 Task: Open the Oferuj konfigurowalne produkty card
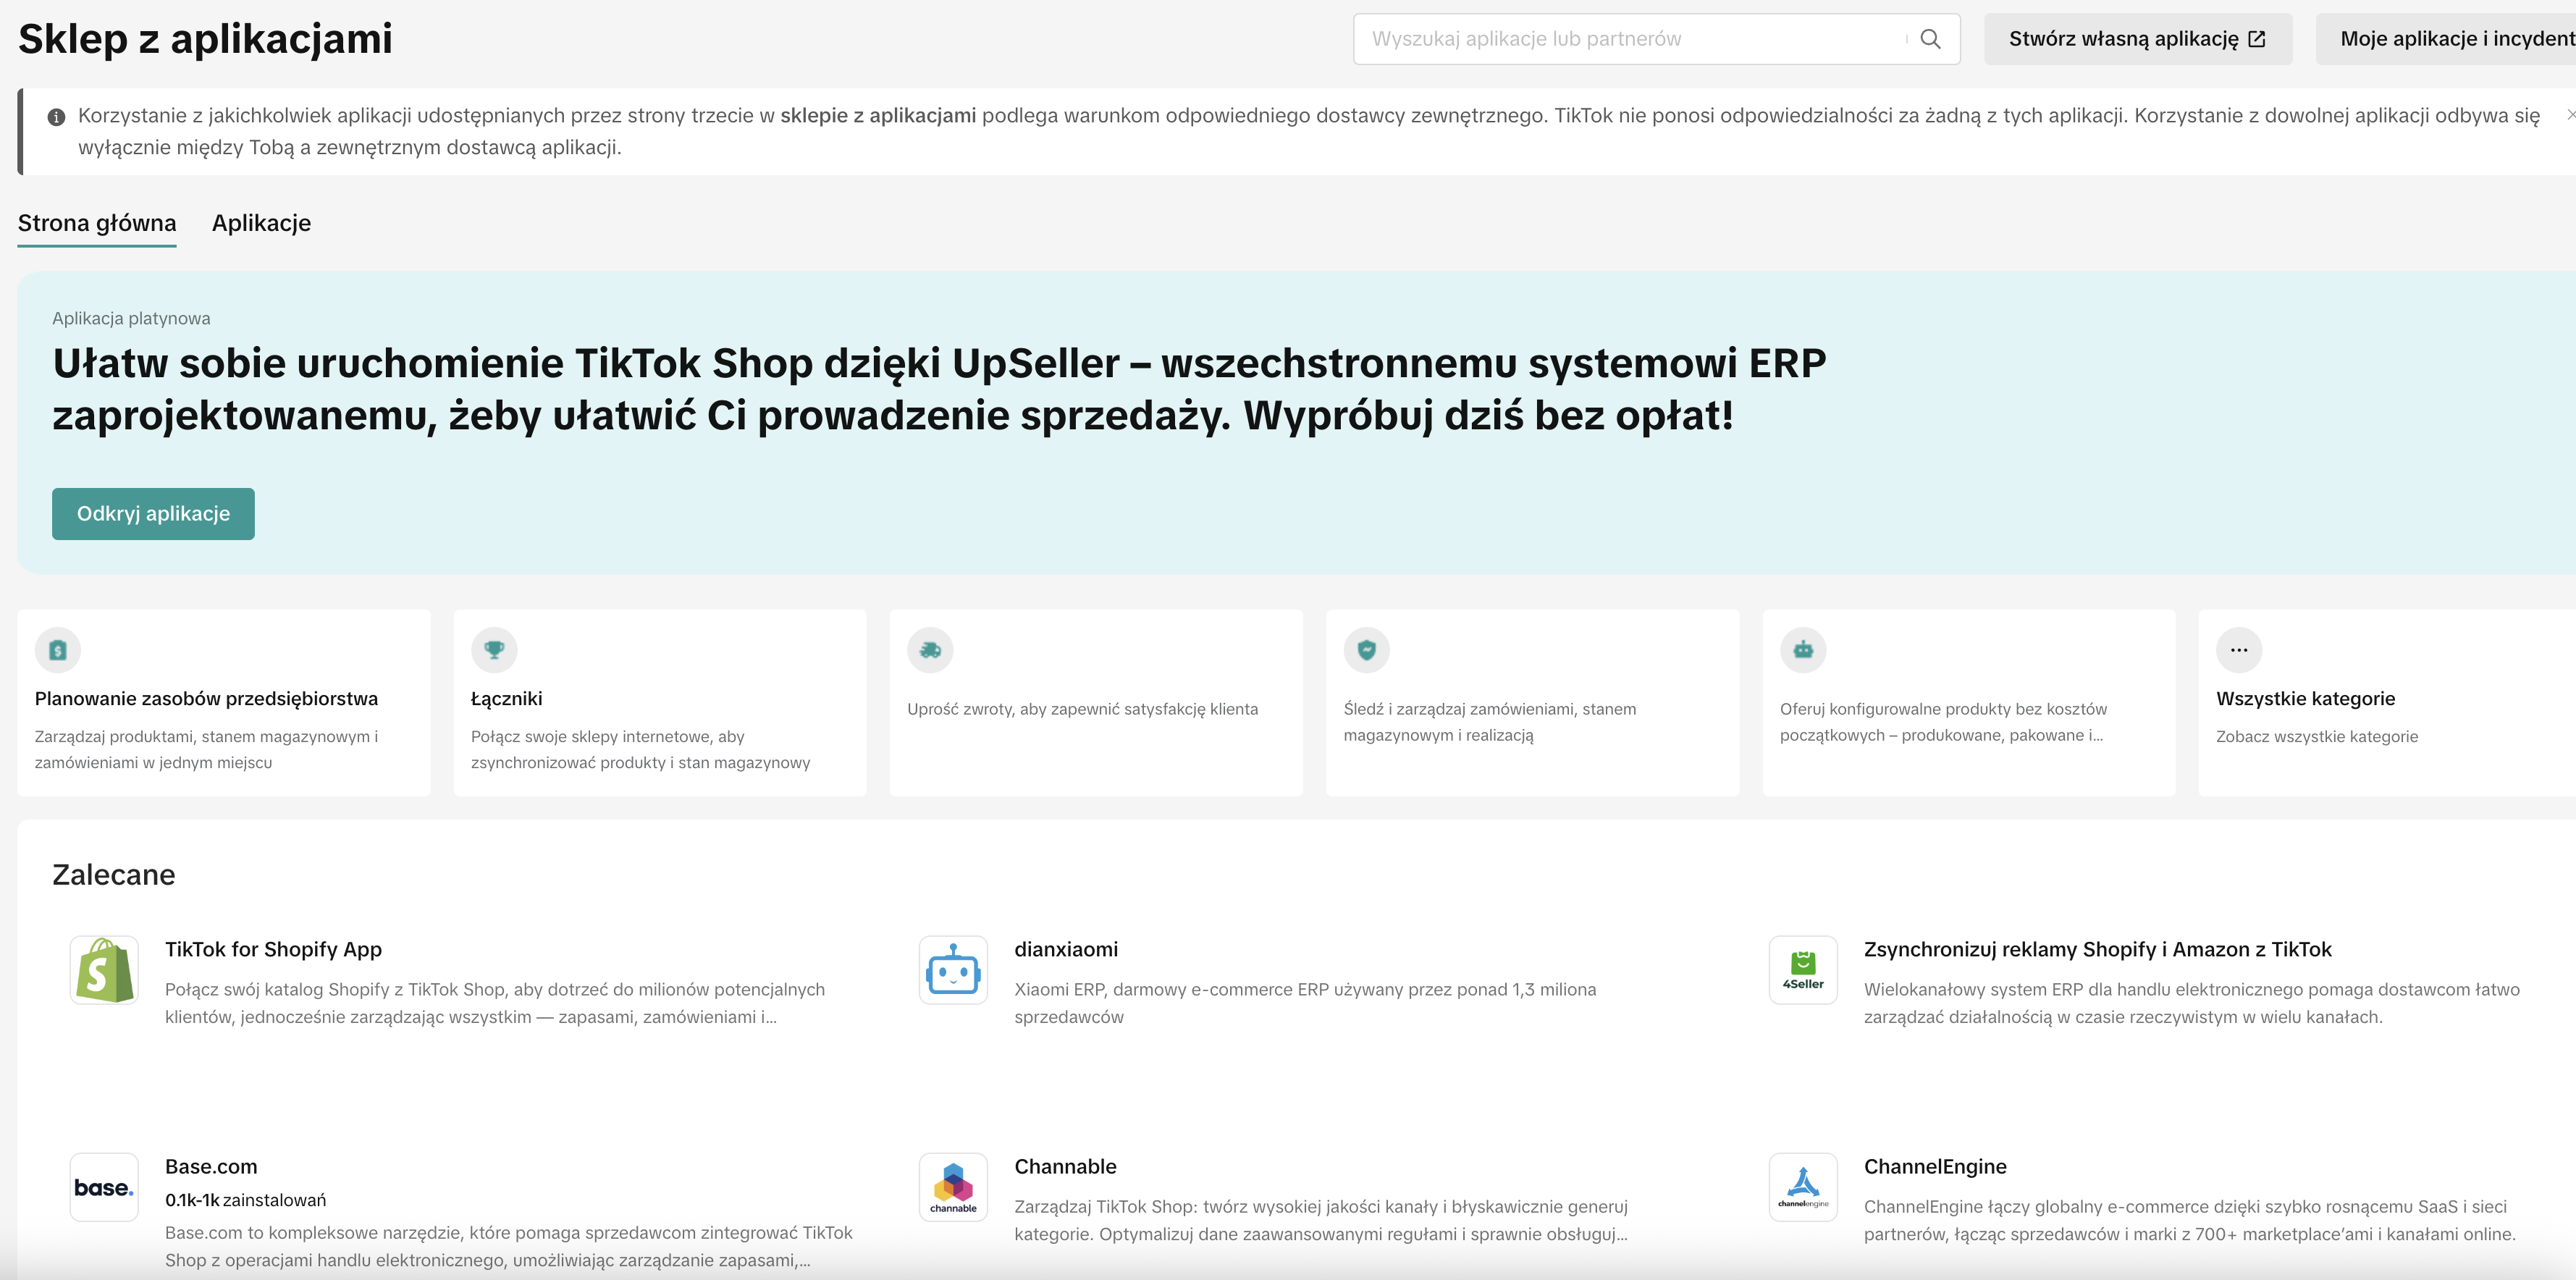click(1969, 703)
